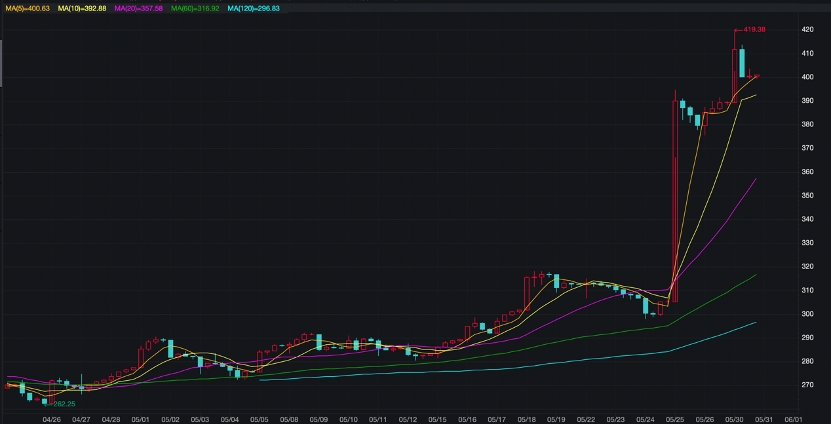The image size is (832, 424).
Task: Click the 320 price axis label
Action: tap(808, 266)
